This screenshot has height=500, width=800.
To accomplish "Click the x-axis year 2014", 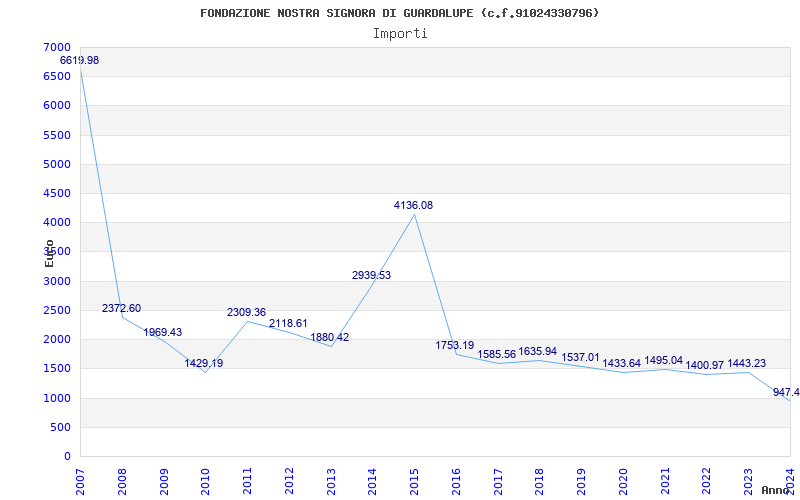I will point(372,482).
